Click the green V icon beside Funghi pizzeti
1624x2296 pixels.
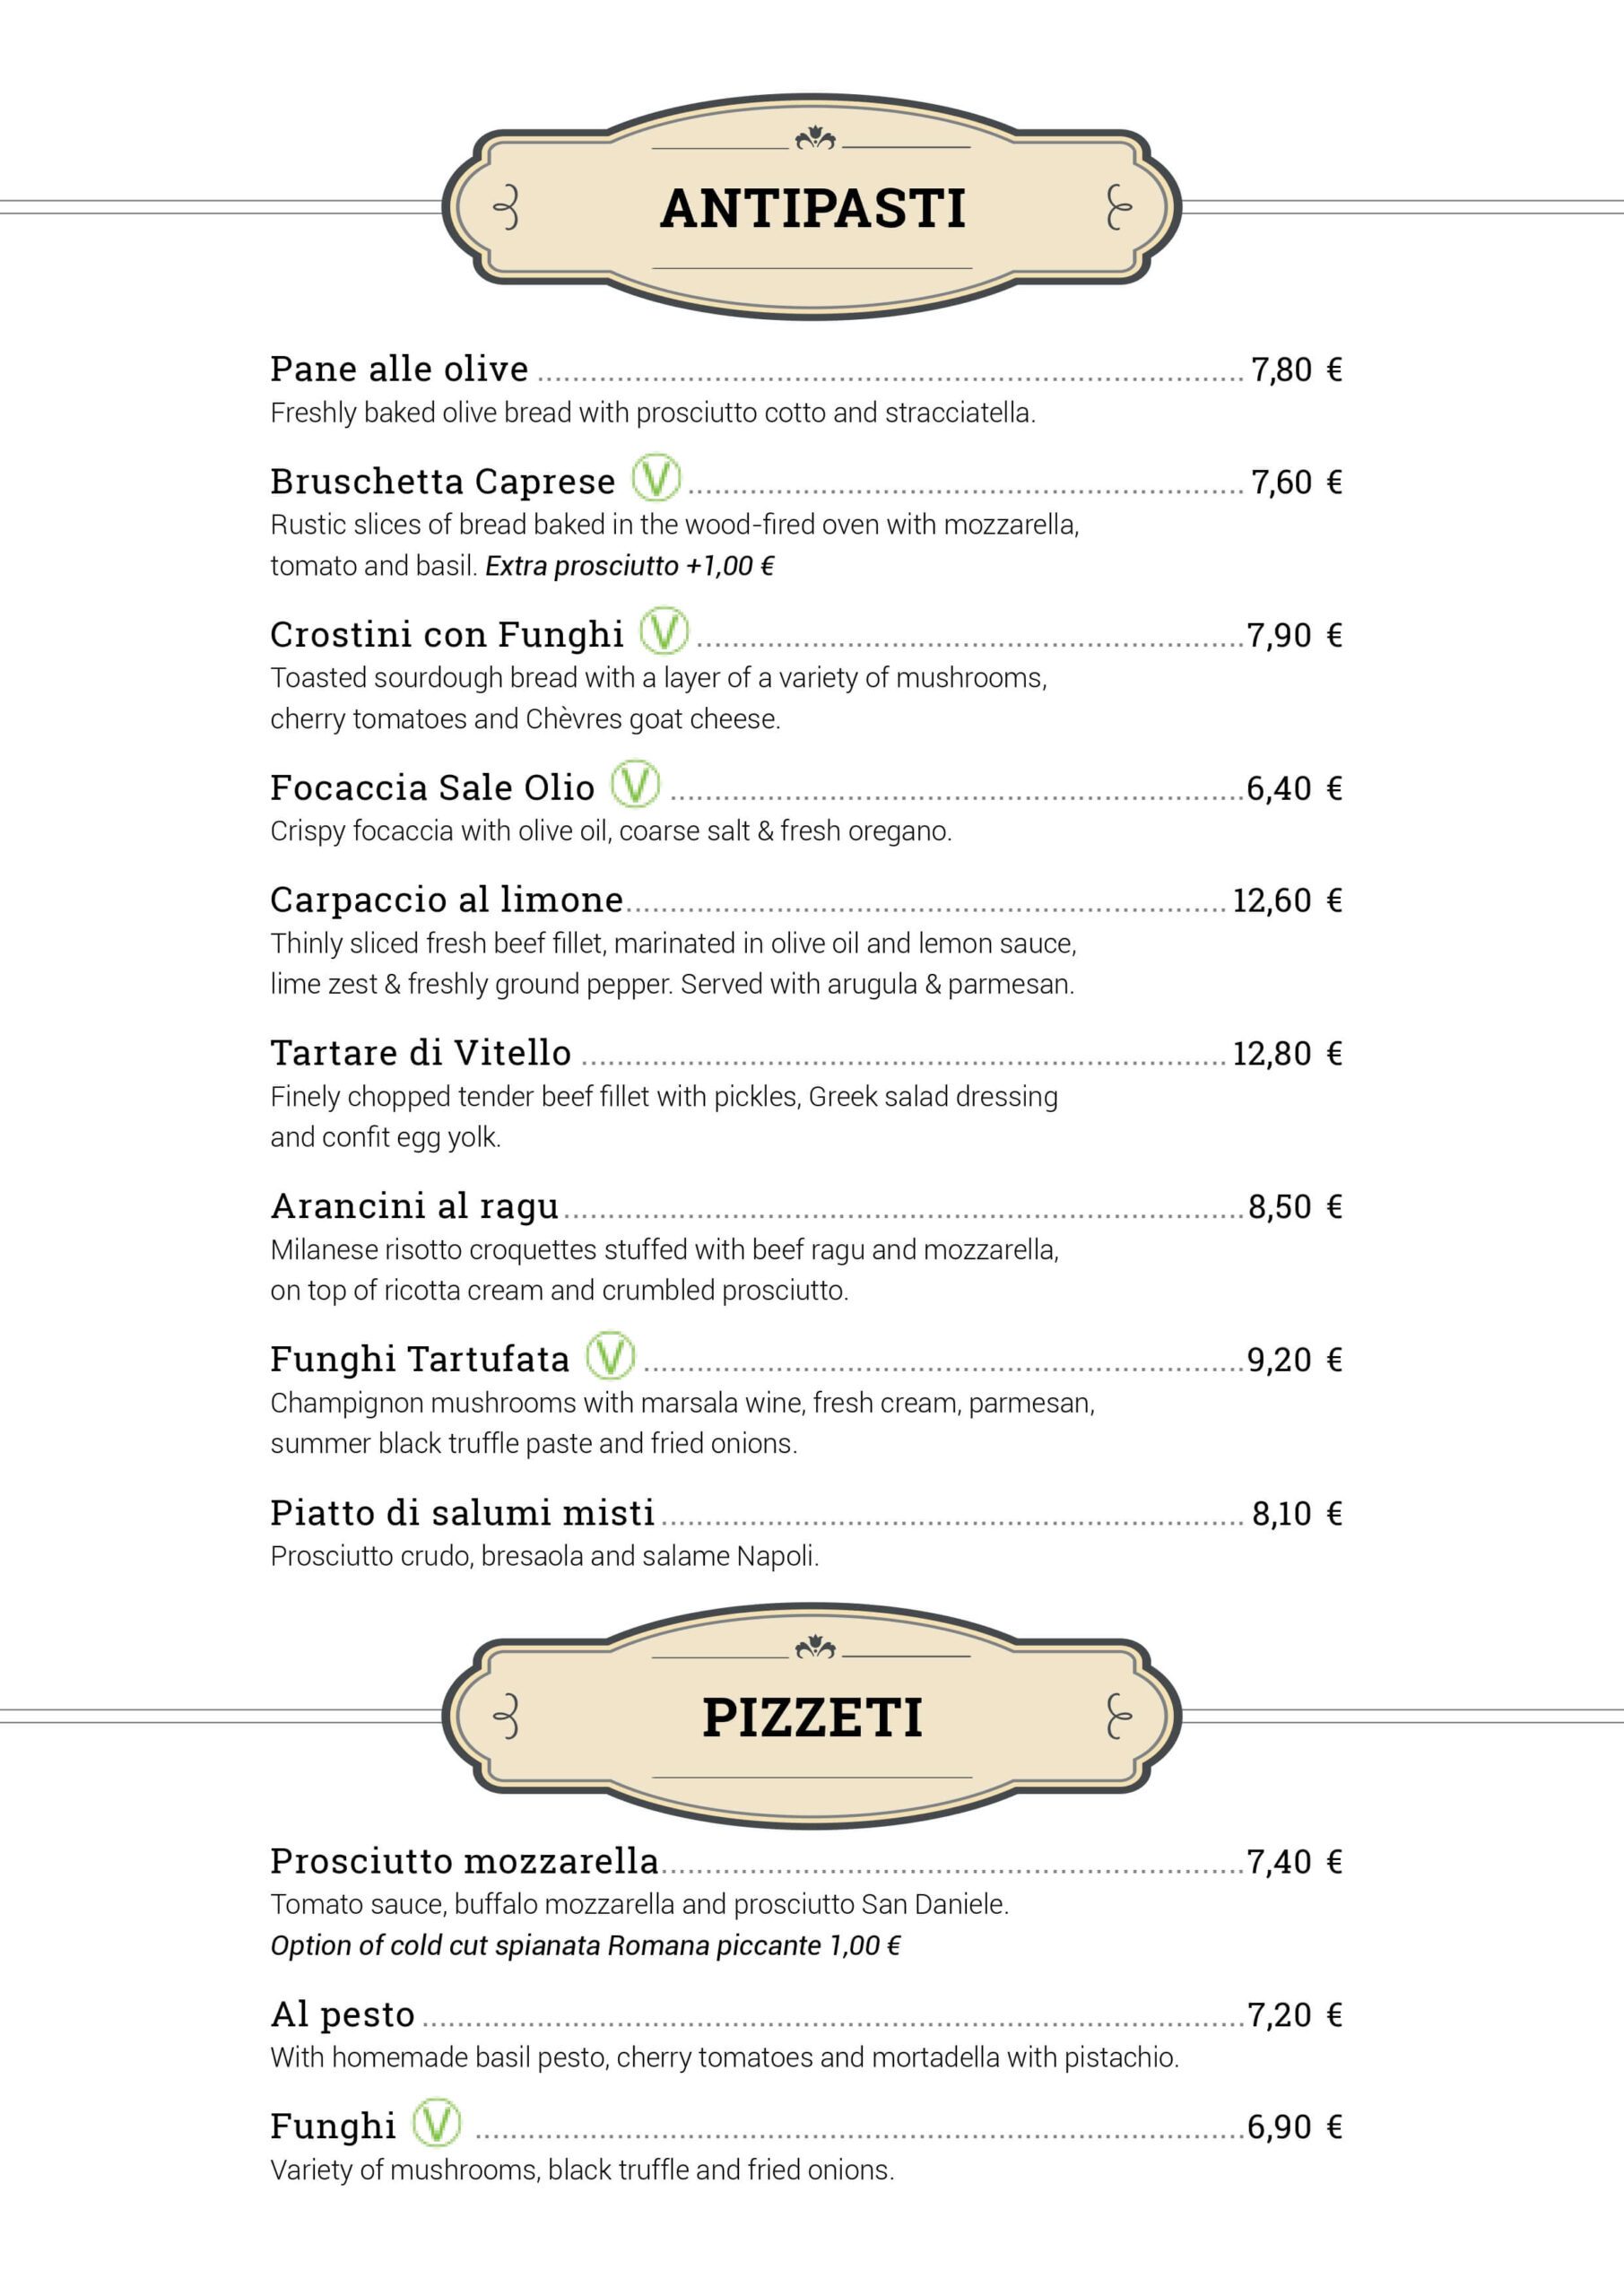437,2122
